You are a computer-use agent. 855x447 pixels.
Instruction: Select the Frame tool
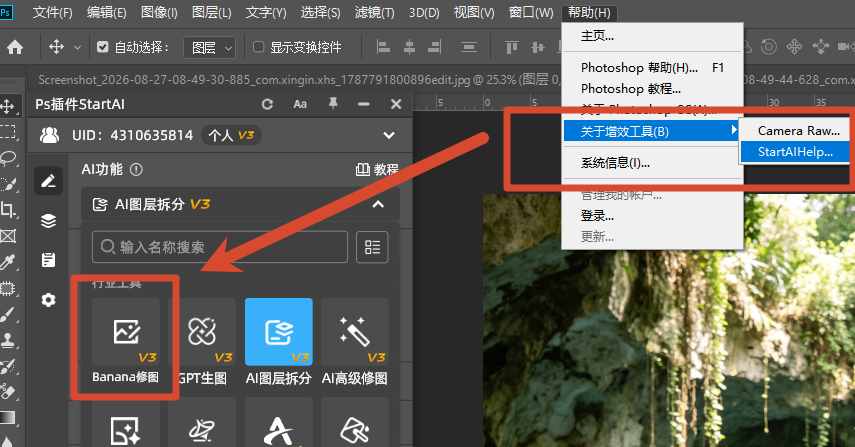pos(8,236)
